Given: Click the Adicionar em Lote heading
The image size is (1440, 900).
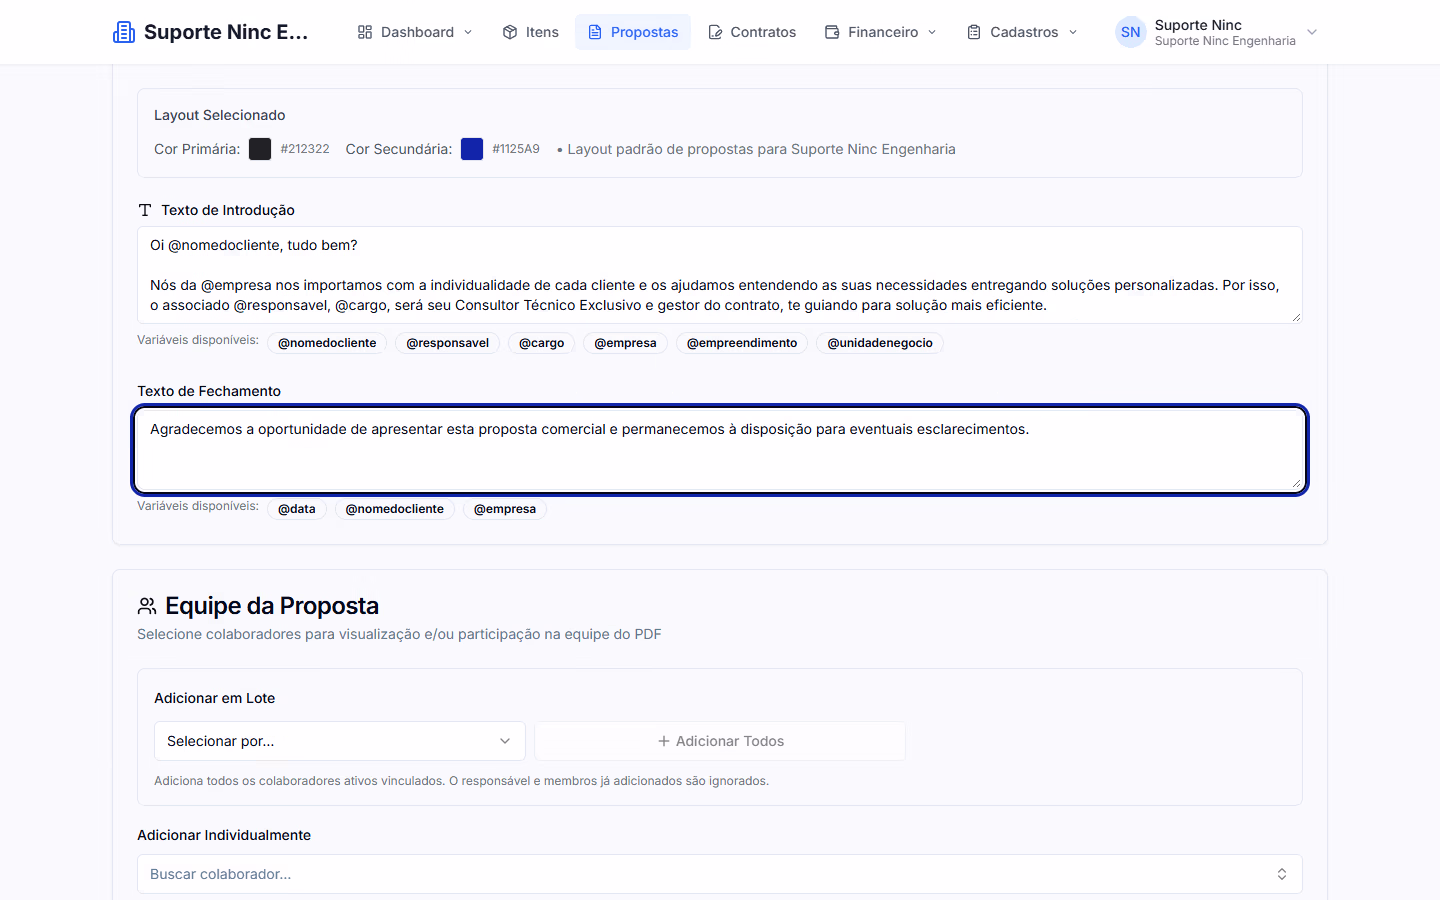Looking at the screenshot, I should (215, 698).
